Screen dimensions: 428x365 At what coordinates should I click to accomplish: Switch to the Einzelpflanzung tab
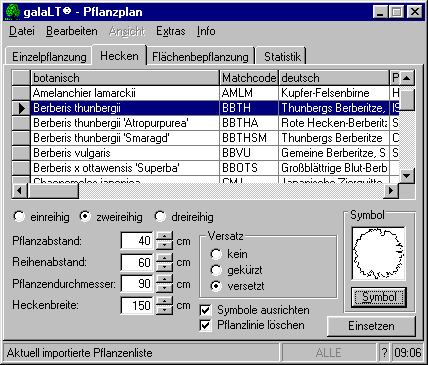click(x=49, y=56)
